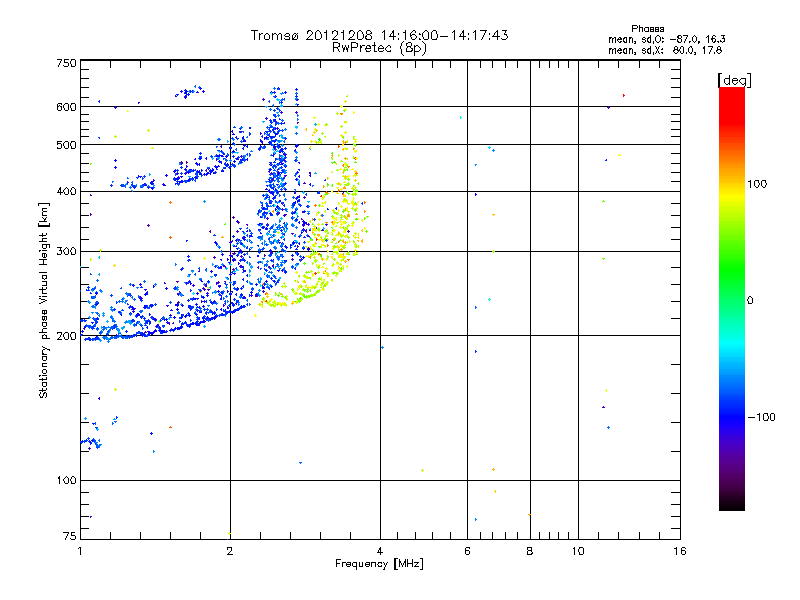Click the '0' colorbar tick label

pyautogui.click(x=750, y=301)
